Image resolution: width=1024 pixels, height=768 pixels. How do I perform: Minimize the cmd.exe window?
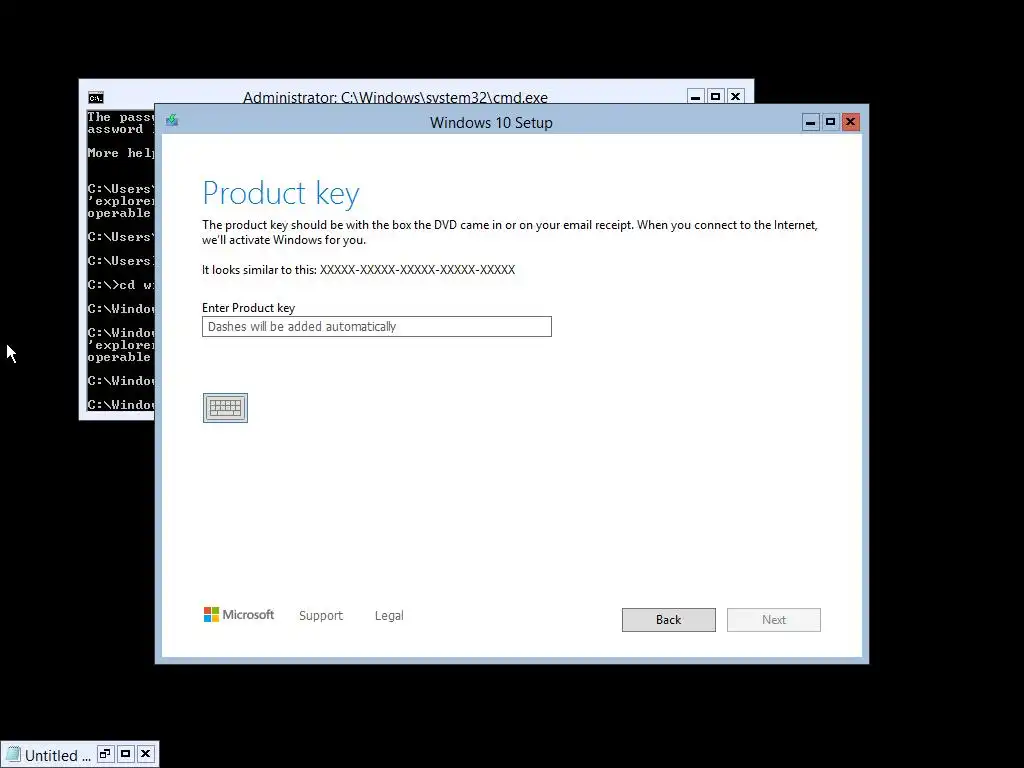tap(696, 97)
